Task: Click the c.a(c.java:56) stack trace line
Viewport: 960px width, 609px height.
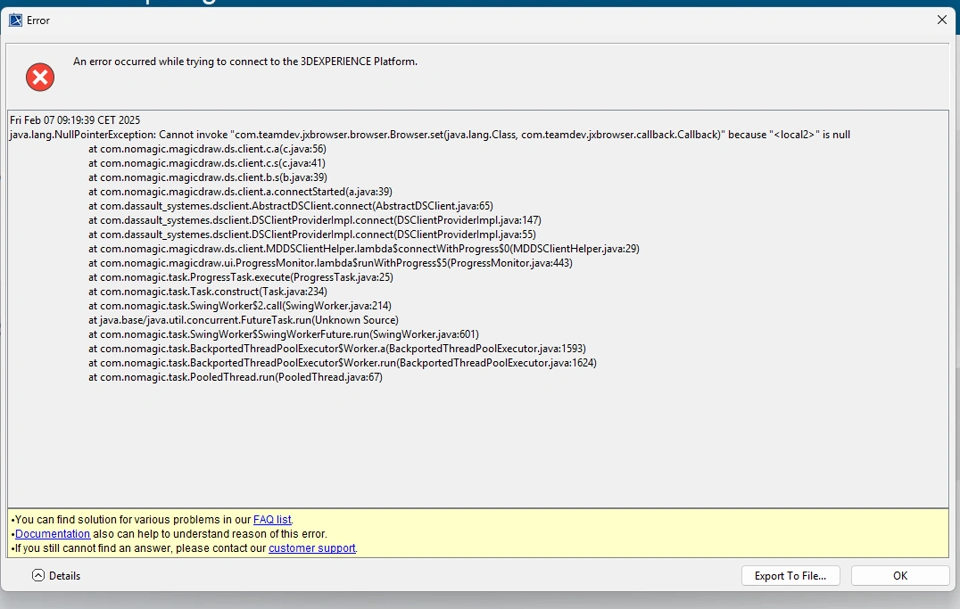Action: 207,149
